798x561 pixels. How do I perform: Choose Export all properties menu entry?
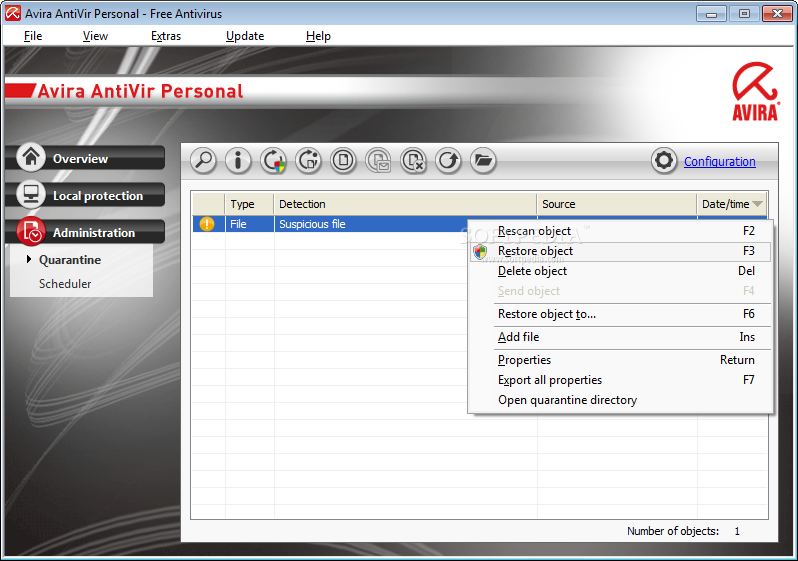[620, 380]
